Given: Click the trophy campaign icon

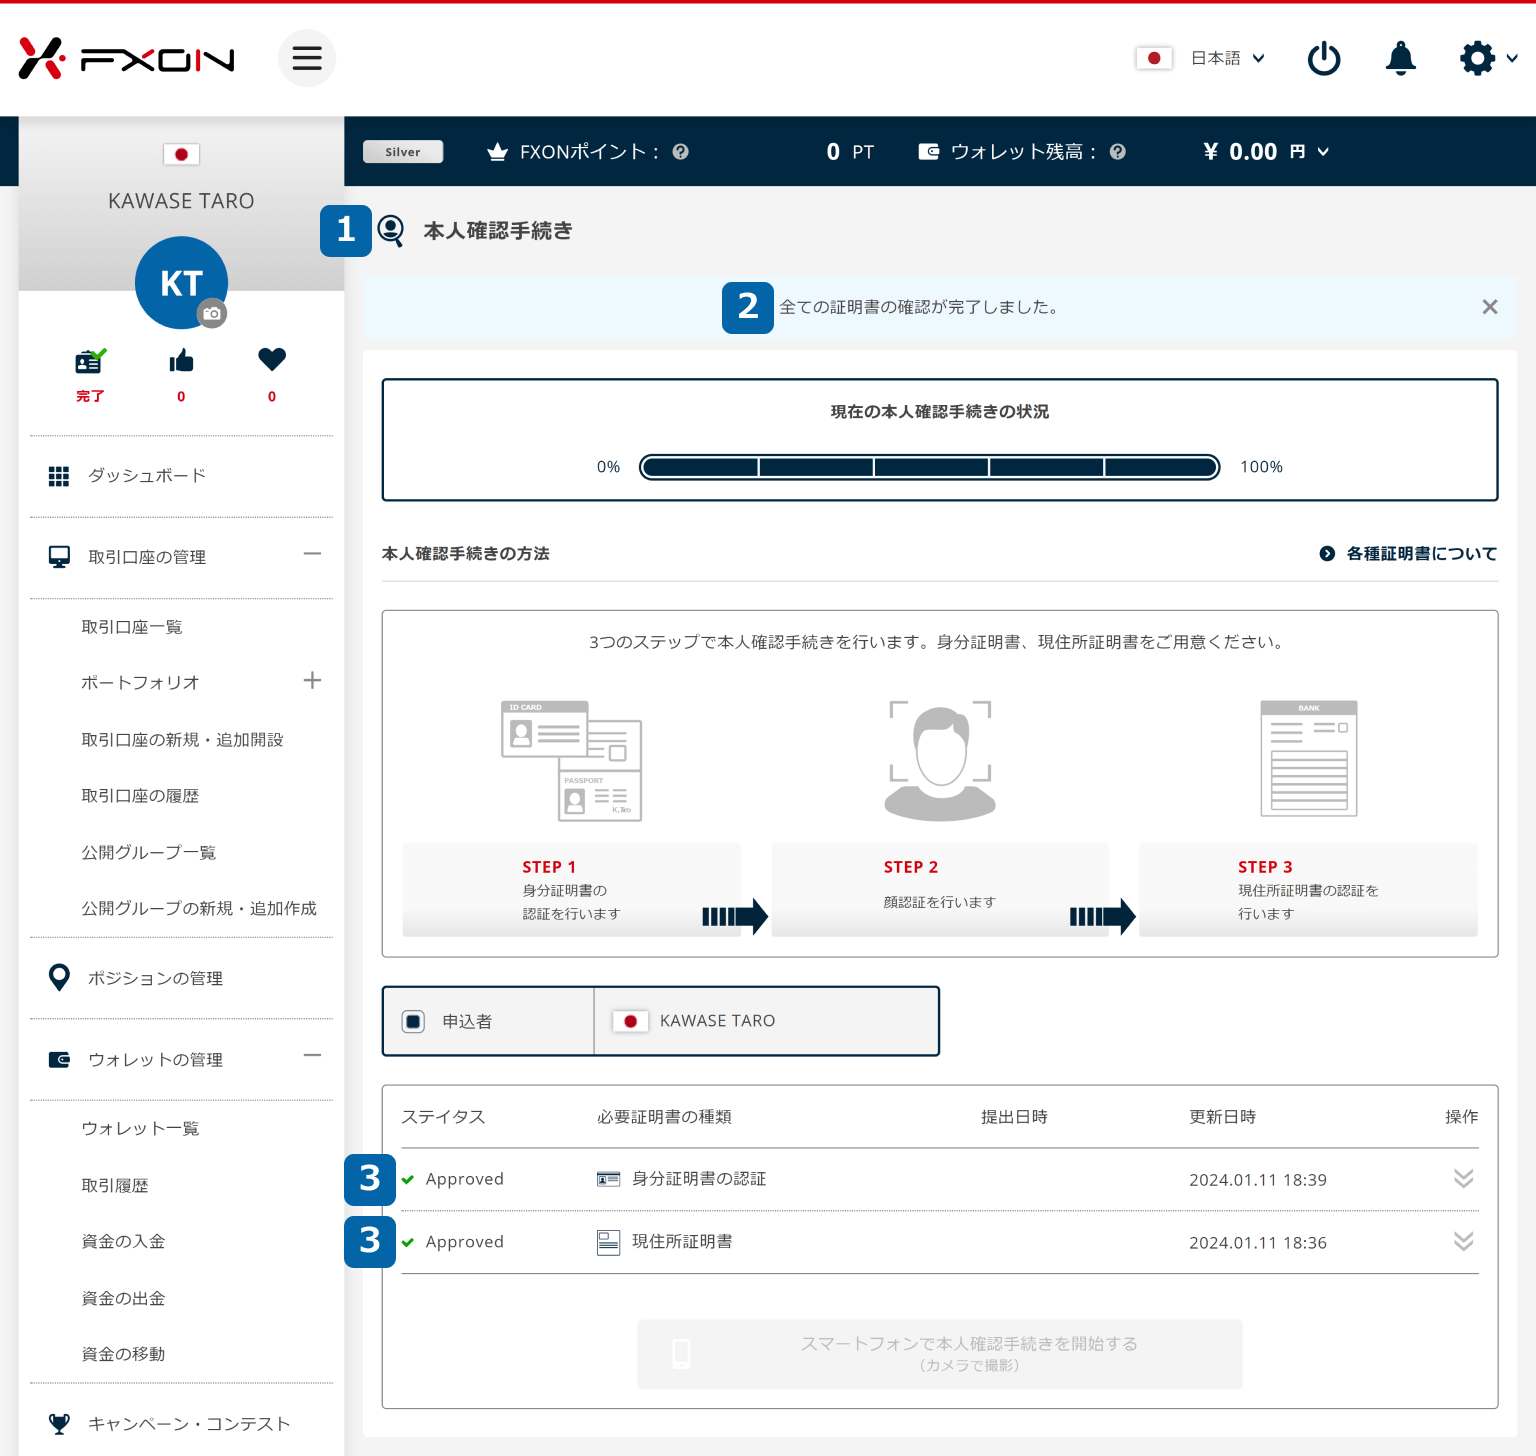Looking at the screenshot, I should point(59,1424).
